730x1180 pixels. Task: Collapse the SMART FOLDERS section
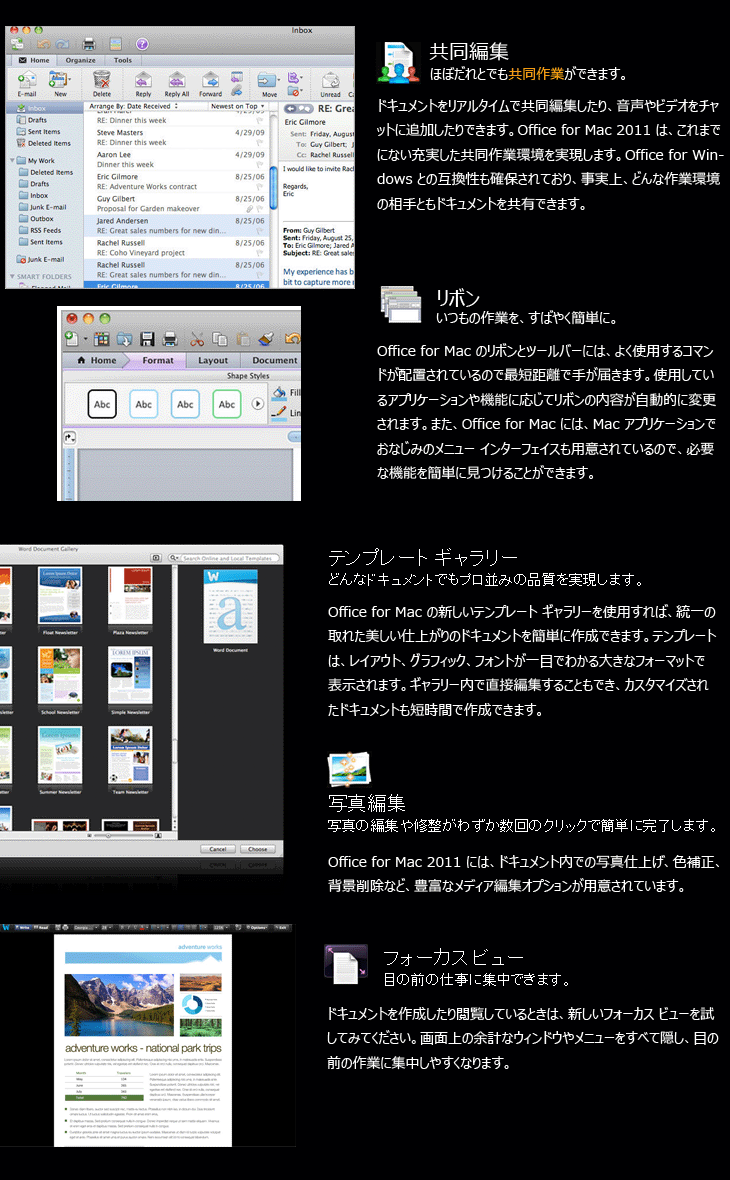click(12, 276)
